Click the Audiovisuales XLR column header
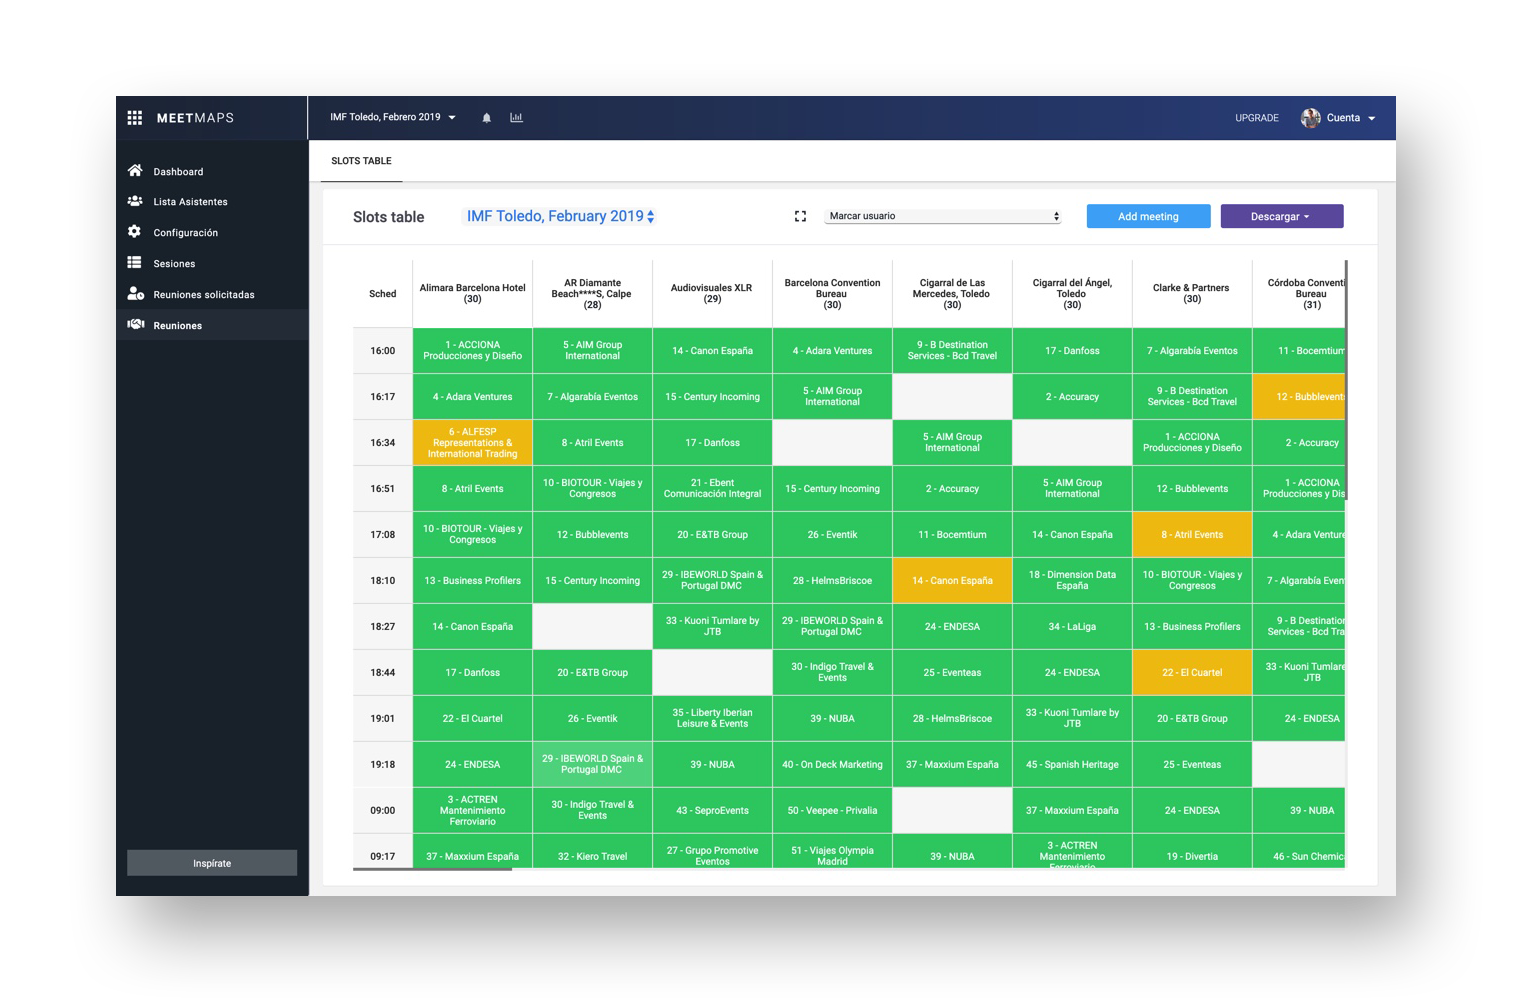This screenshot has height=1003, width=1518. click(712, 294)
